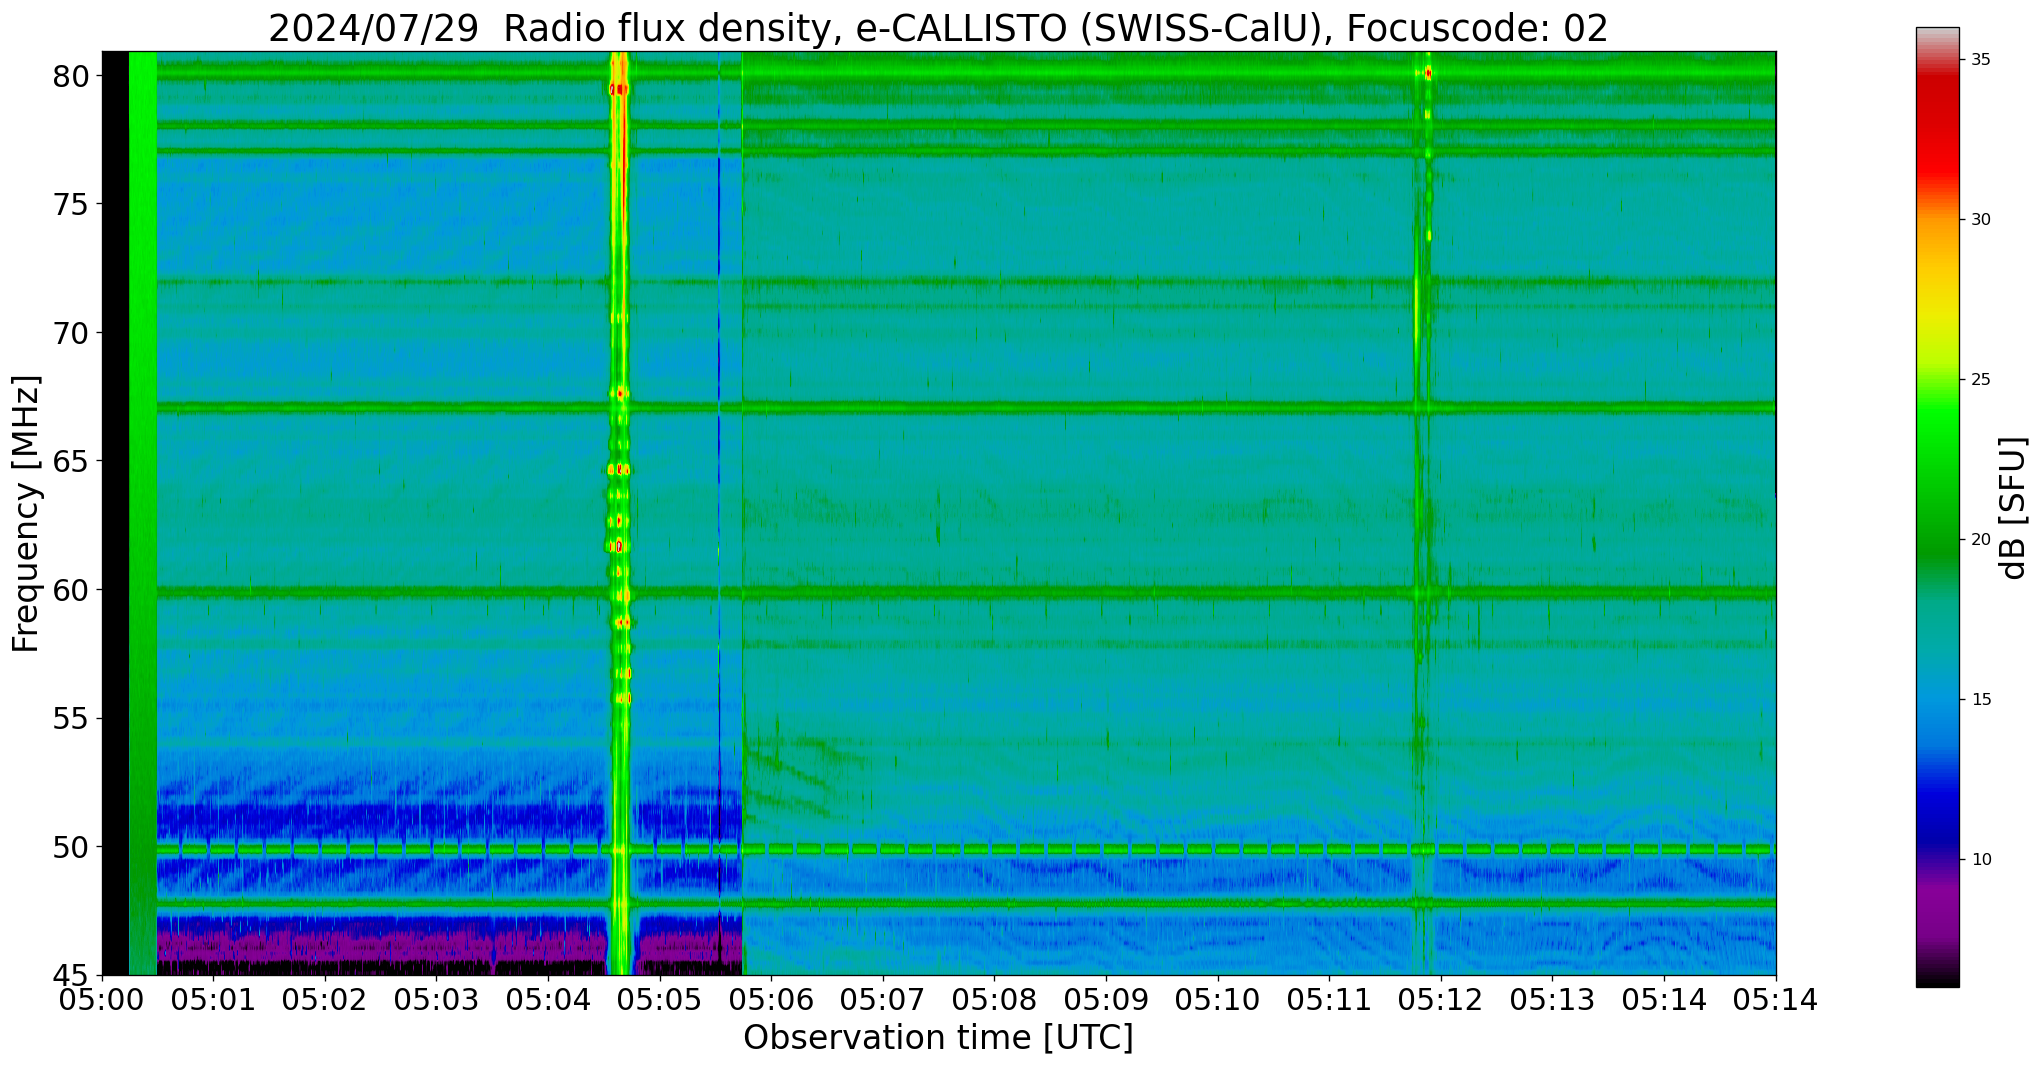The height and width of the screenshot is (1067, 2043).
Task: Click the colorbar tick label 10
Action: [1981, 860]
